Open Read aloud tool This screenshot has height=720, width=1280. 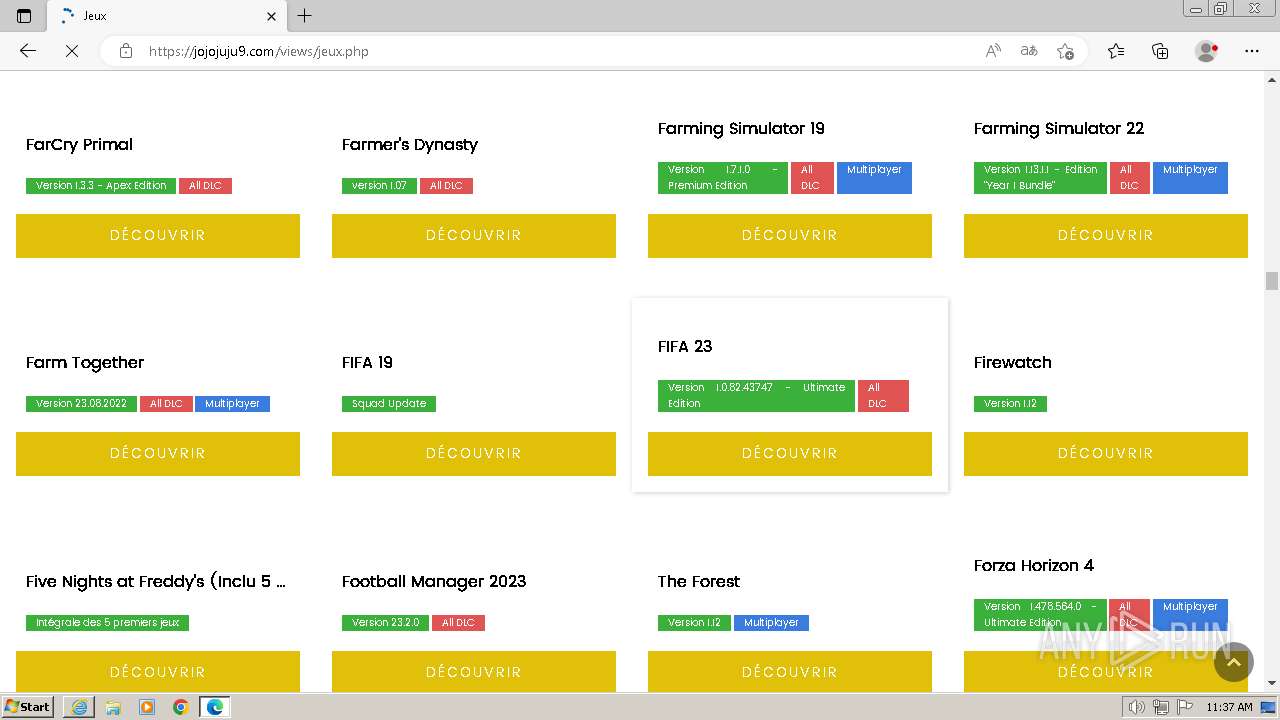click(x=993, y=51)
